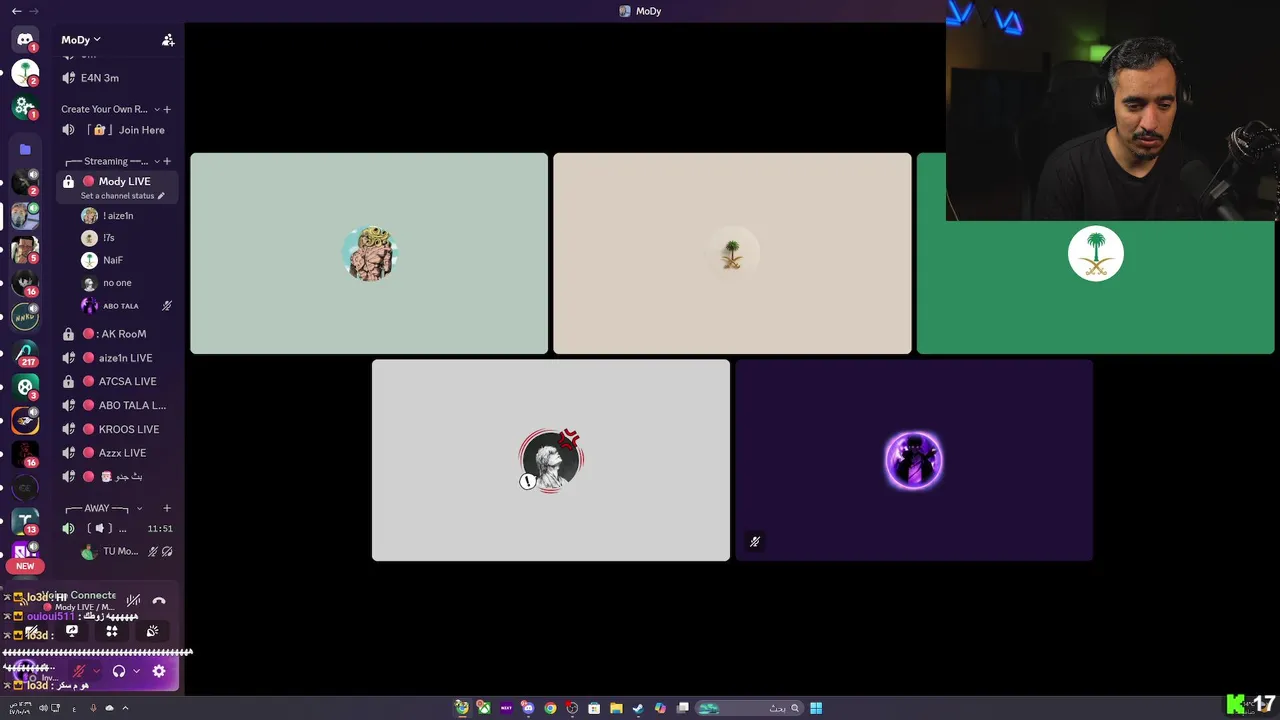Turn on camera in voice panel
This screenshot has height=720, width=1280.
pyautogui.click(x=31, y=631)
